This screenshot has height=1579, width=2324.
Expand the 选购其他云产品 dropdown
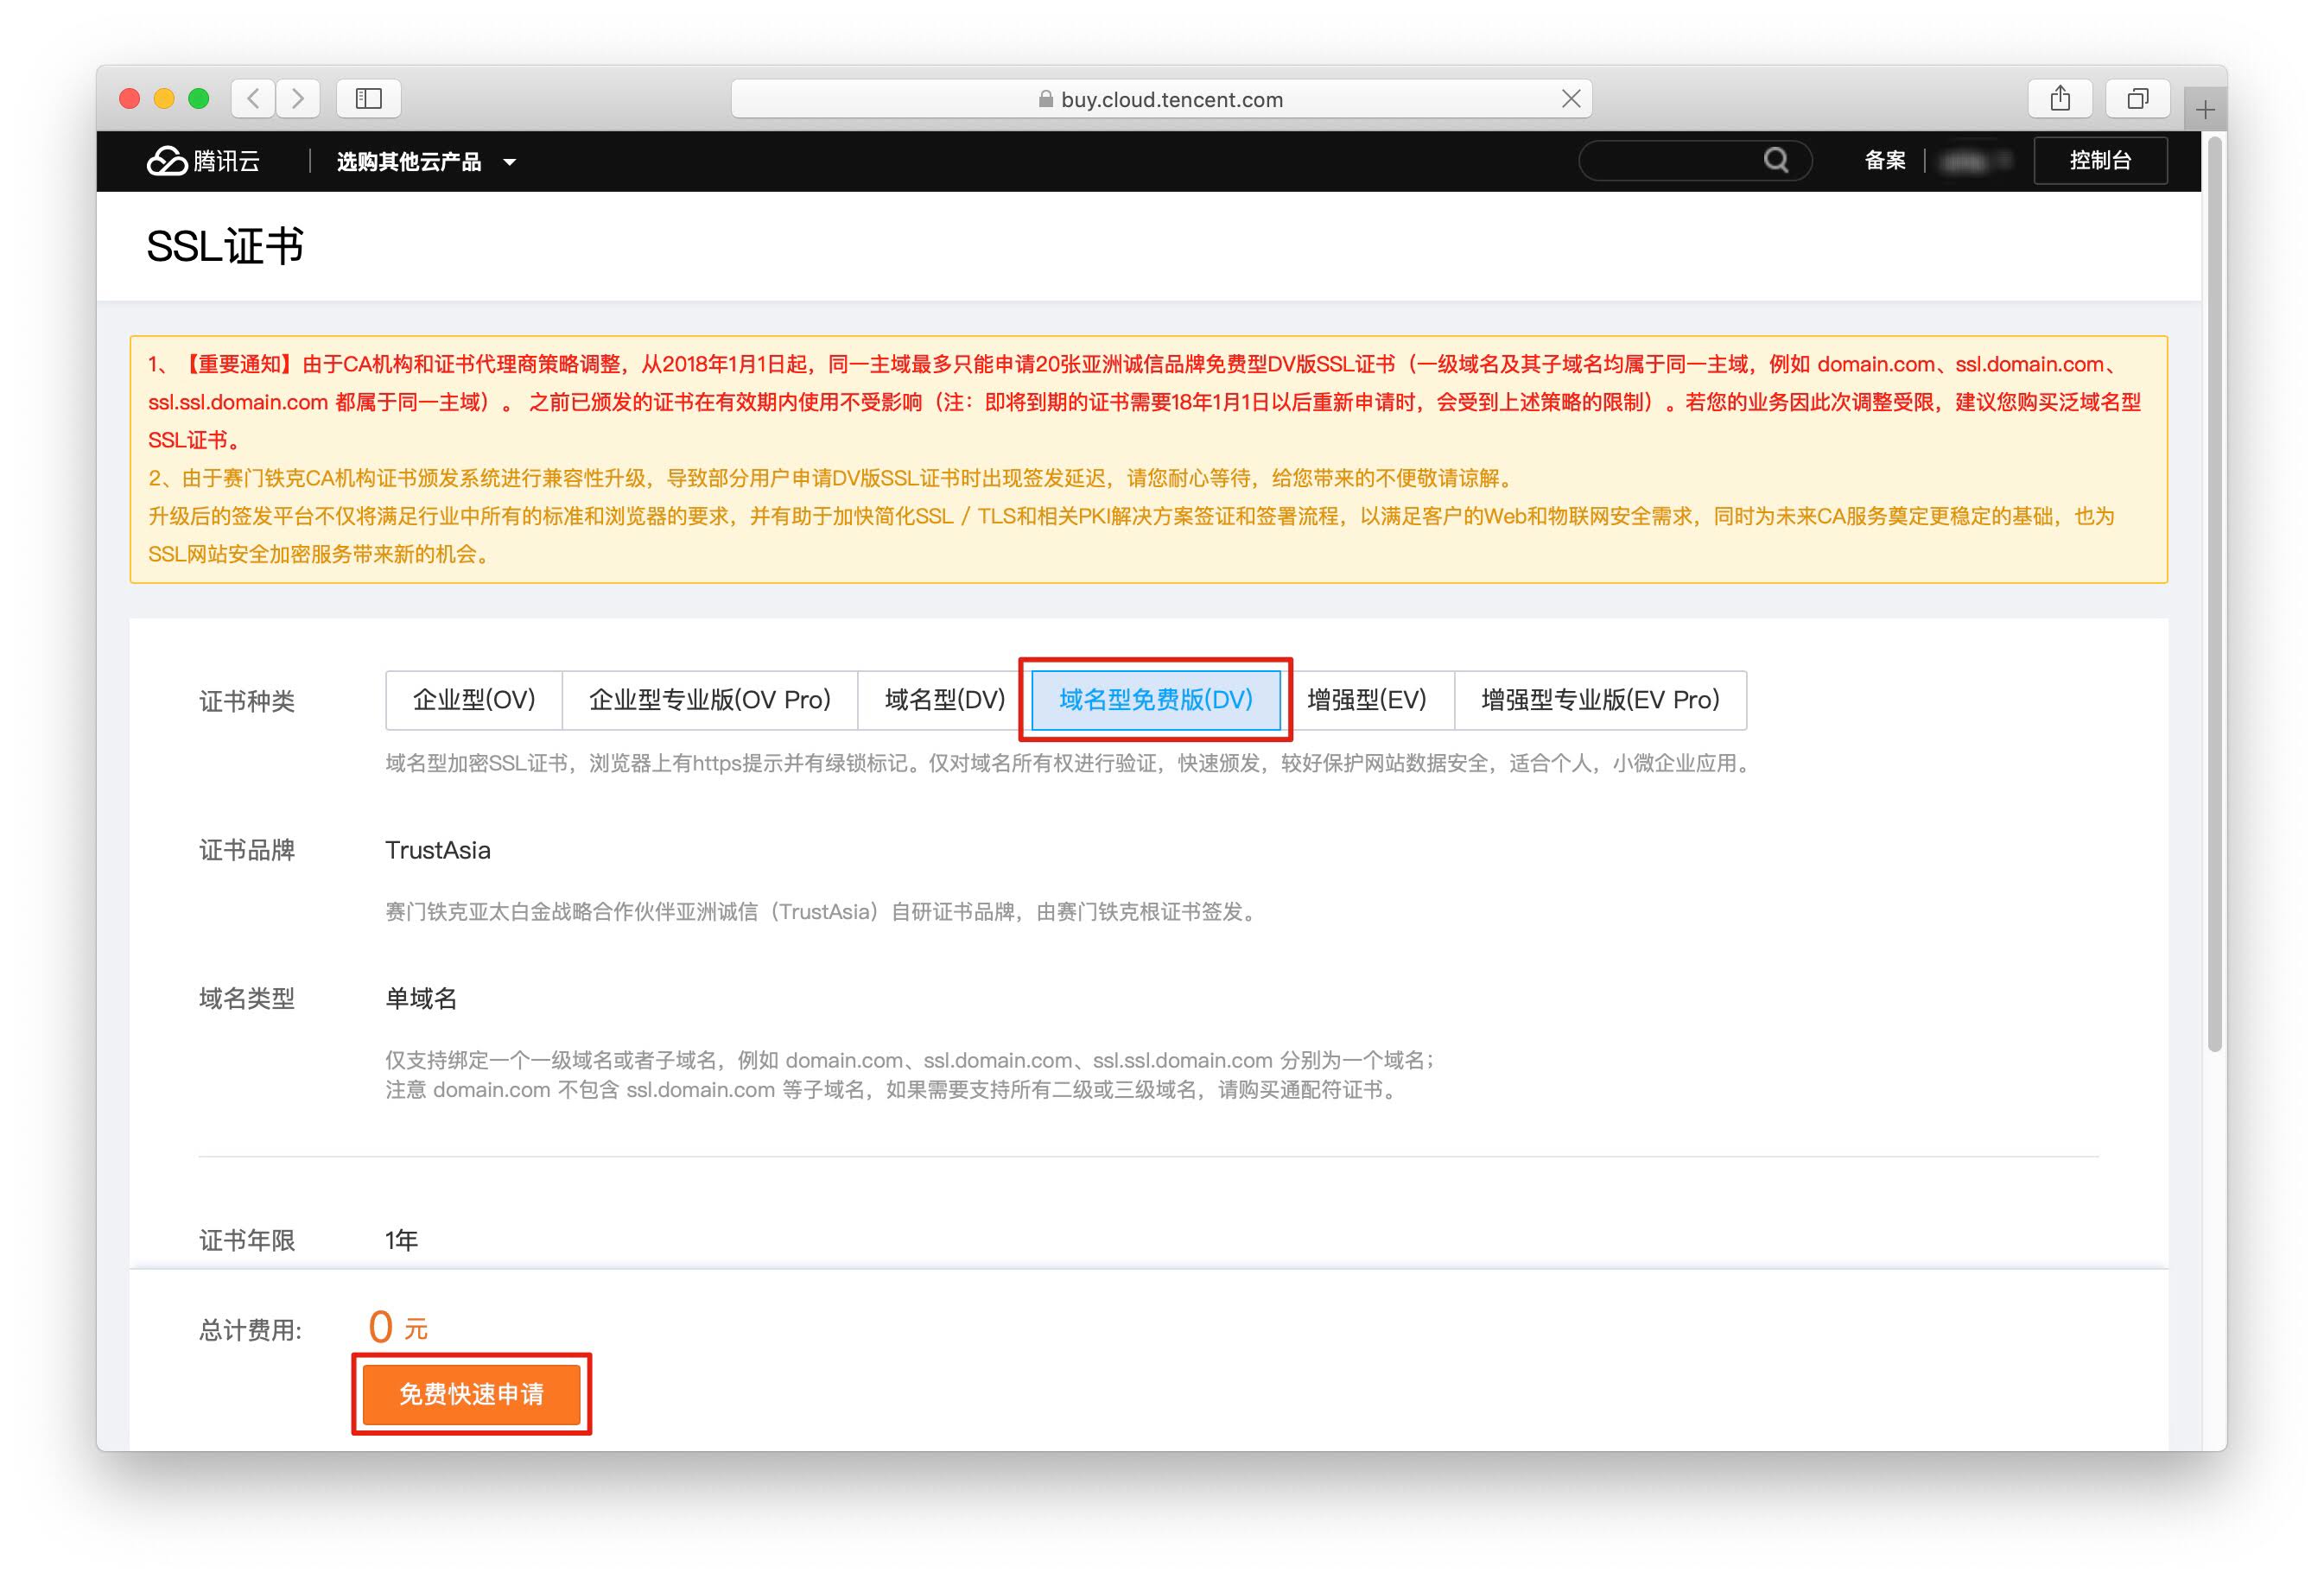point(425,161)
